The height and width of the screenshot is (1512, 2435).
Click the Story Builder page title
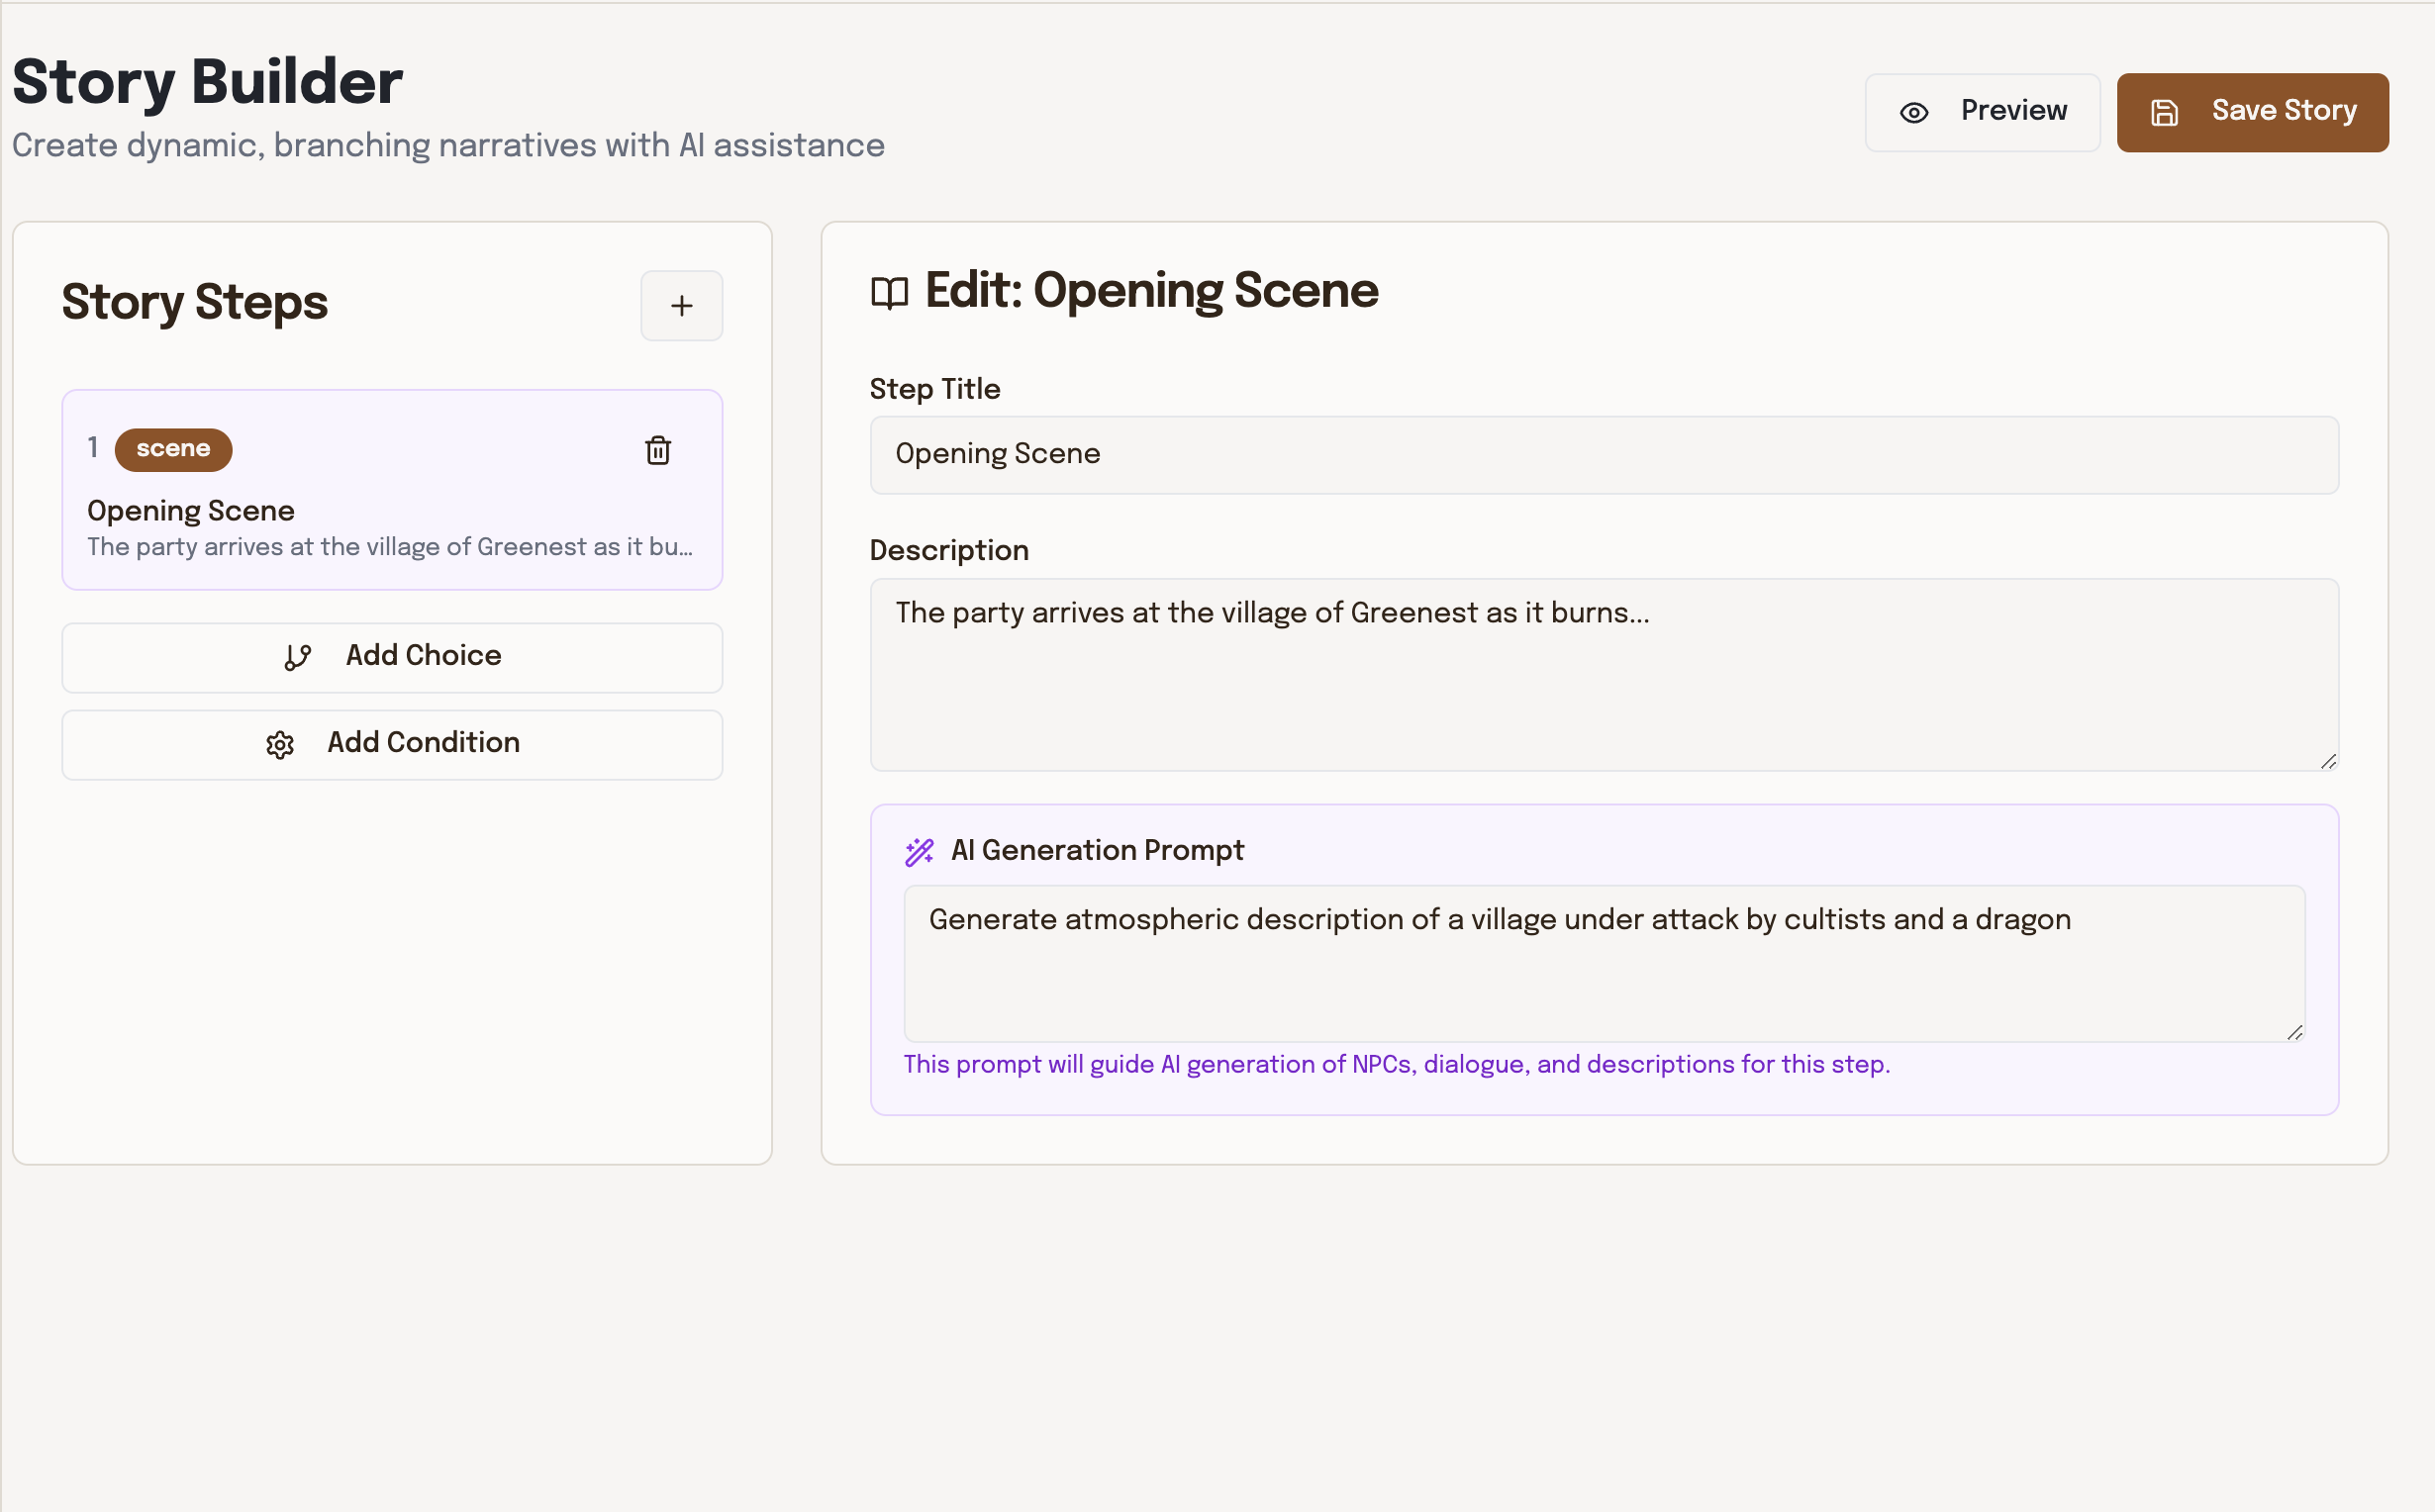[207, 82]
